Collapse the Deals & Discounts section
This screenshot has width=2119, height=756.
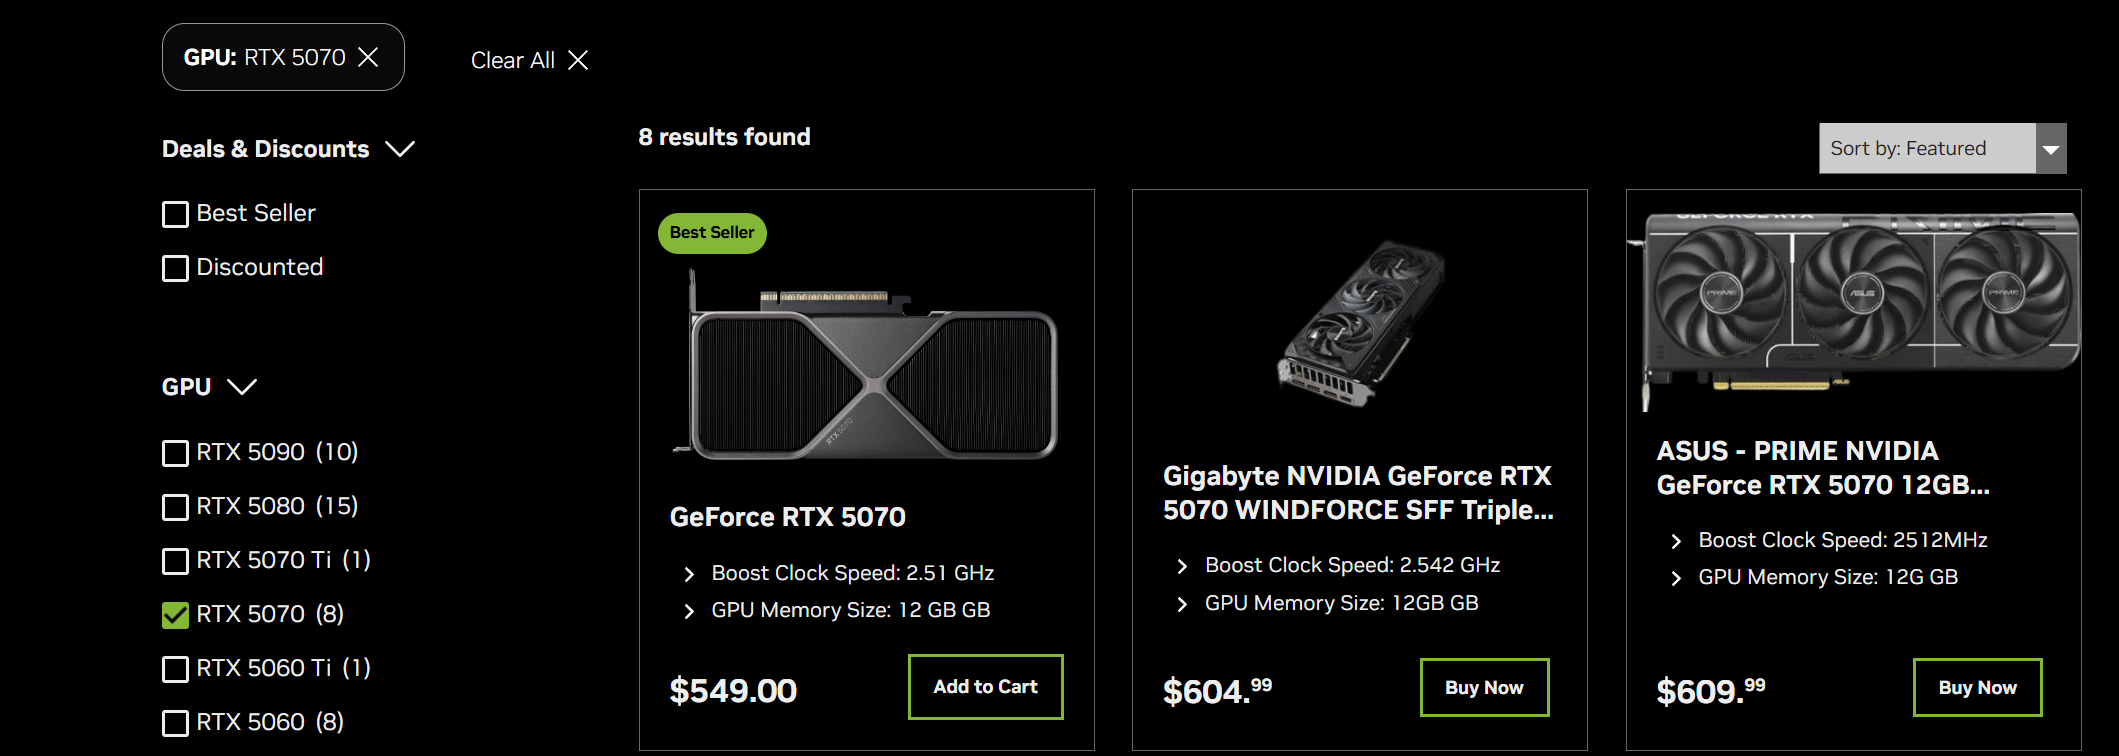pyautogui.click(x=400, y=149)
